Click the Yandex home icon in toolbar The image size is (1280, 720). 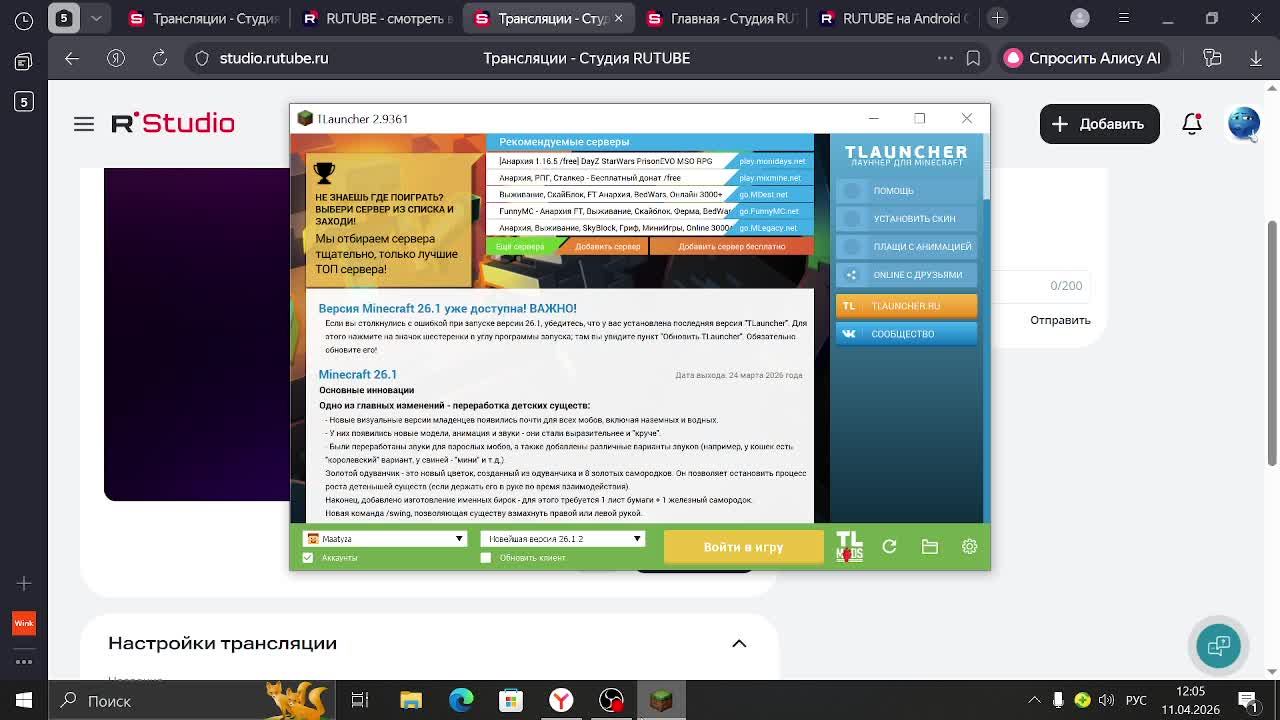click(x=116, y=58)
